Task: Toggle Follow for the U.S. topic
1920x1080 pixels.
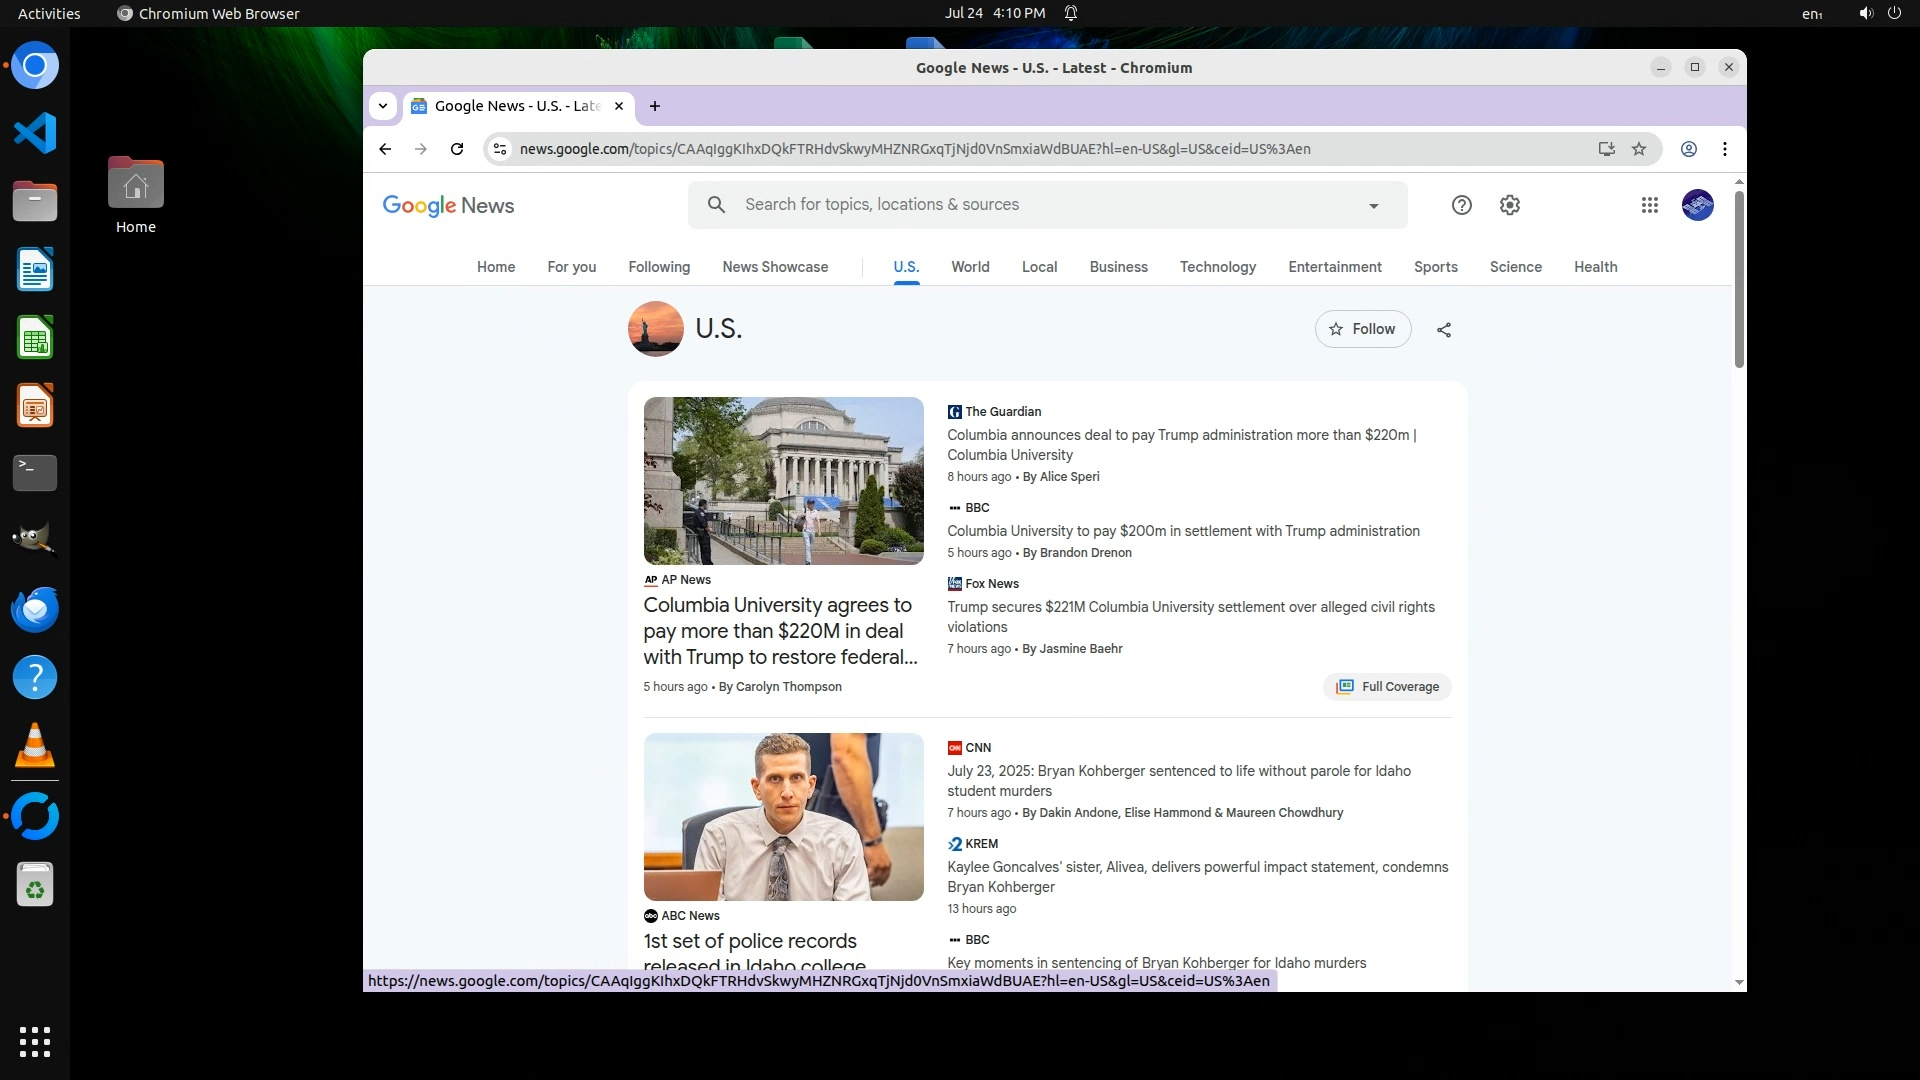Action: tap(1362, 329)
